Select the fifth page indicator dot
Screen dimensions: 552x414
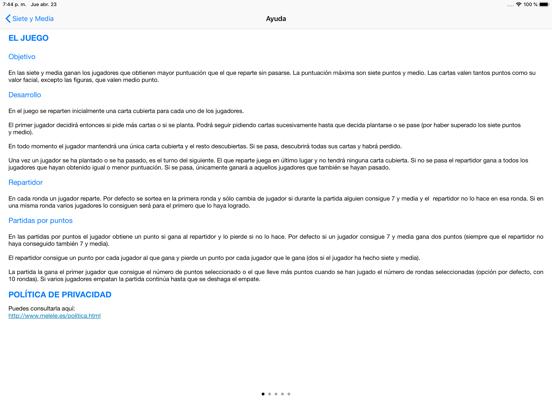tap(289, 394)
